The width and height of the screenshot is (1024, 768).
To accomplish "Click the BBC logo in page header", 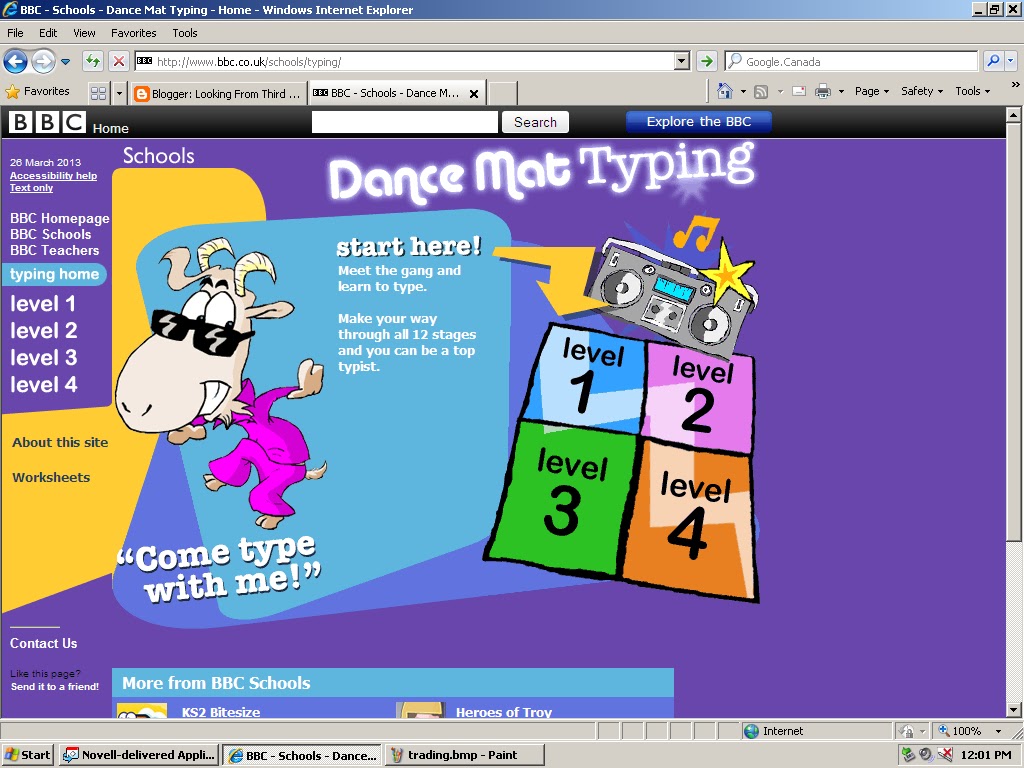I will pos(47,122).
